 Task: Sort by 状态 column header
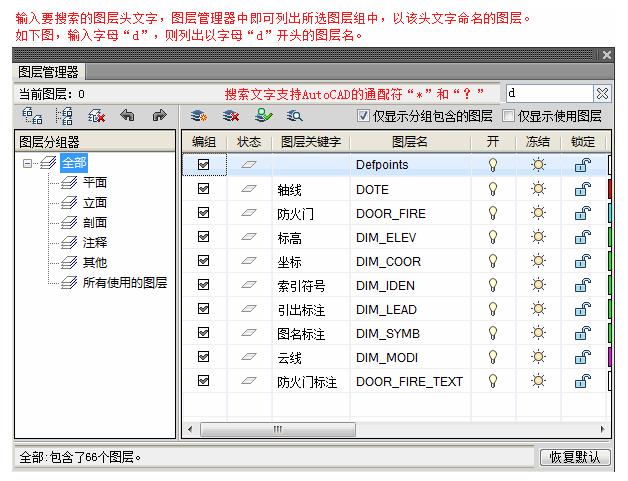249,142
